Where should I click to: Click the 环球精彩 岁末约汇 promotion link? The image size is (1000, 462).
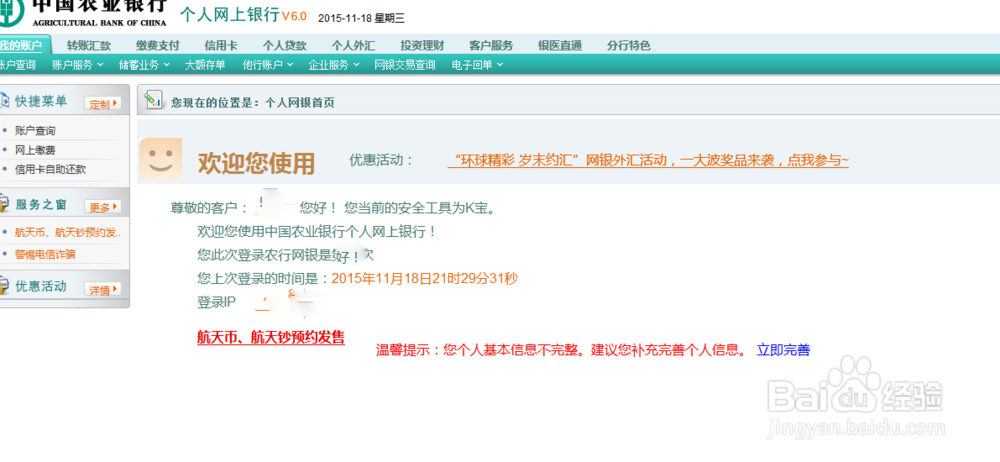pos(648,160)
